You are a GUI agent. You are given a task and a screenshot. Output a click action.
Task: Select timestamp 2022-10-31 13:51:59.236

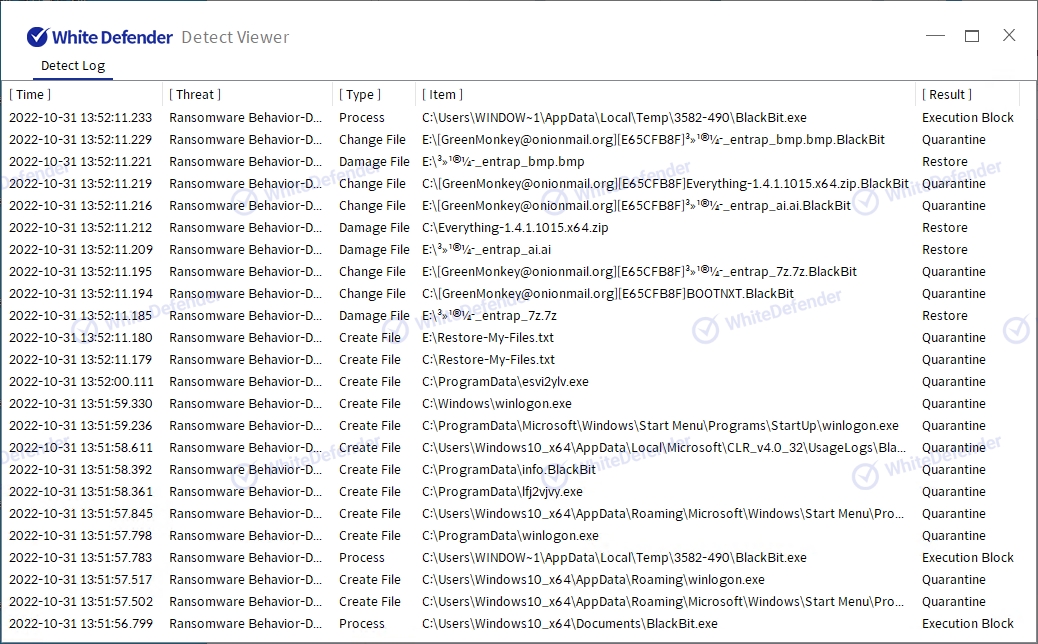[x=80, y=426]
